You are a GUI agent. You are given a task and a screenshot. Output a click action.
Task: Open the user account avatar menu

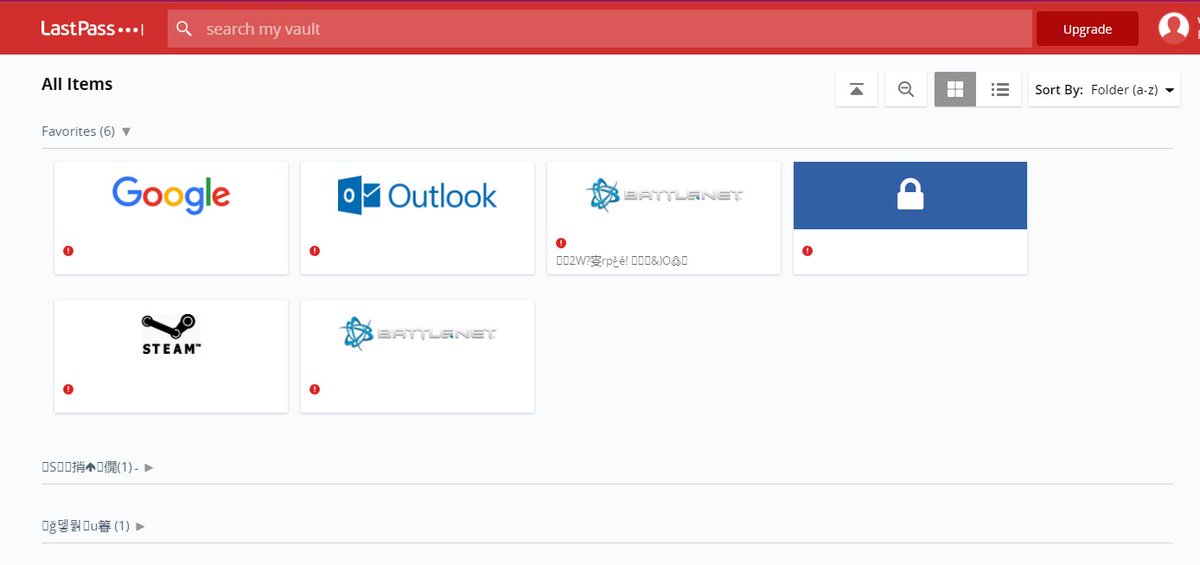tap(1173, 28)
